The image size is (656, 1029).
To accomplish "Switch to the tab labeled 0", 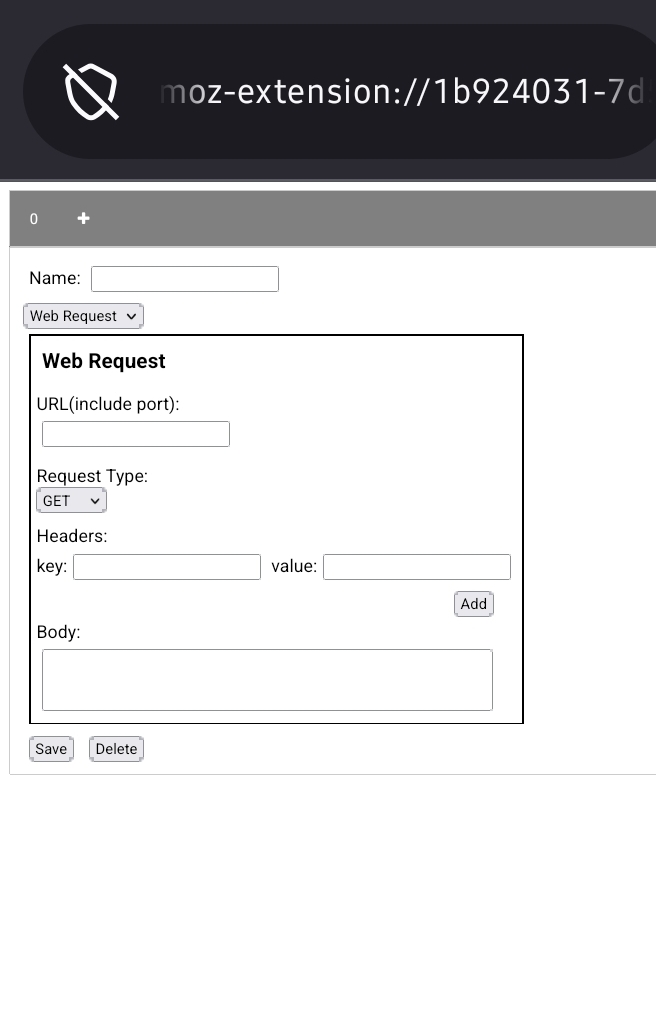I will click(34, 219).
